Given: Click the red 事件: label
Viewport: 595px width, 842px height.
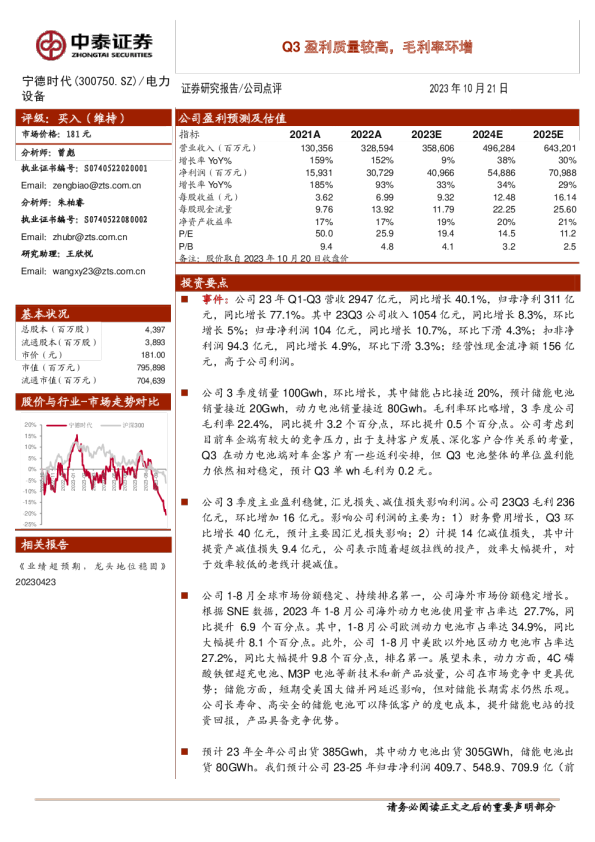Looking at the screenshot, I should click(x=216, y=299).
